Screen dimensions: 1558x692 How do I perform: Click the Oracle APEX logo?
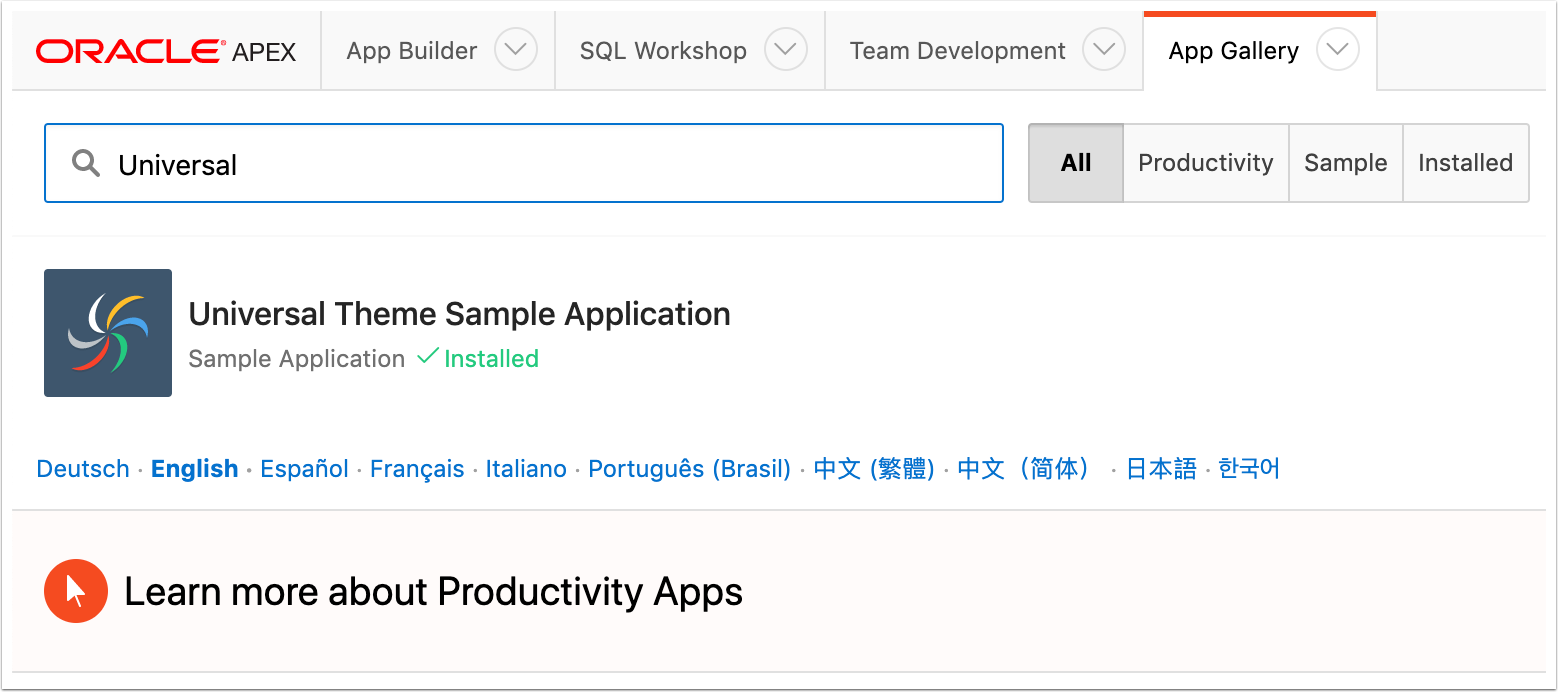pos(166,51)
